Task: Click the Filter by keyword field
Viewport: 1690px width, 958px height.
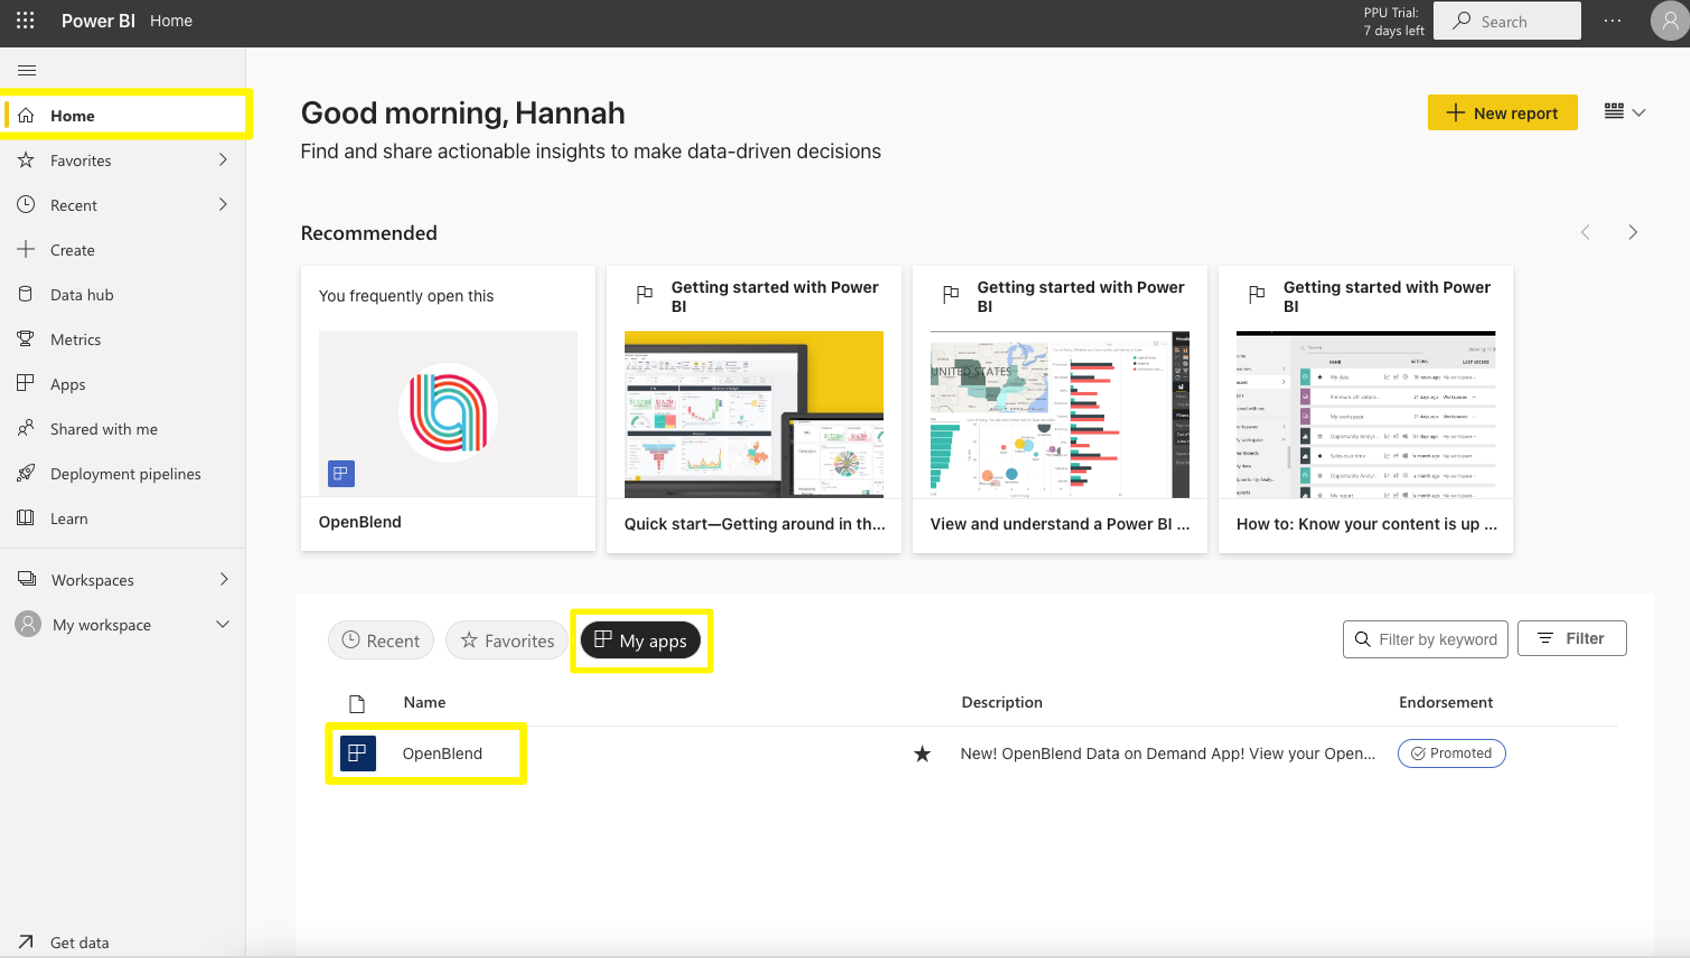Action: point(1425,639)
